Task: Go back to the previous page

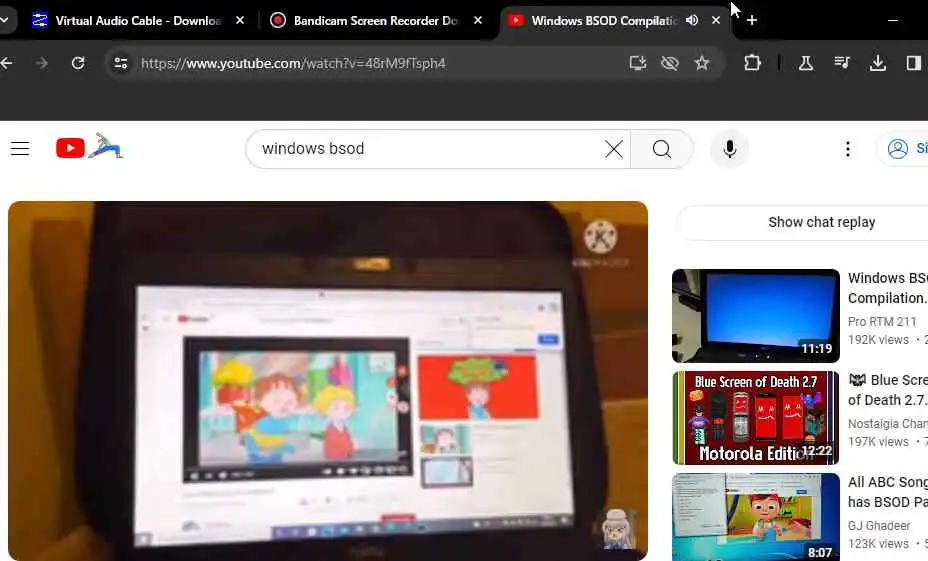Action: (7, 63)
